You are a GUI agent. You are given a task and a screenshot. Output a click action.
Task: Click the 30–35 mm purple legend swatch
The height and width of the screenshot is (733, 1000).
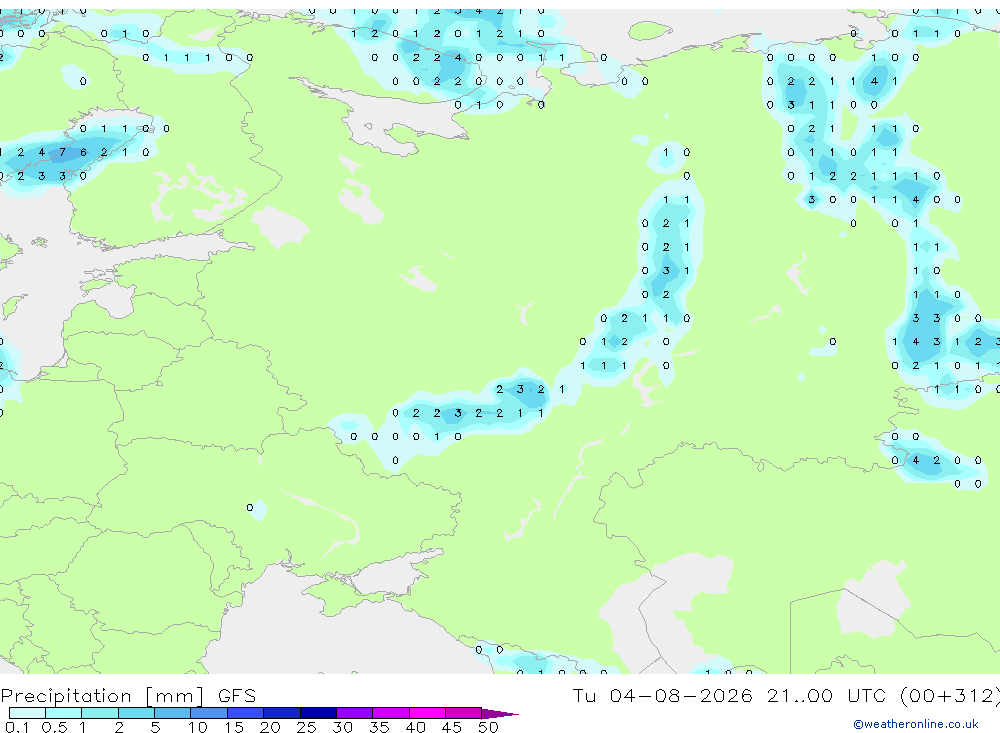[x=354, y=713]
